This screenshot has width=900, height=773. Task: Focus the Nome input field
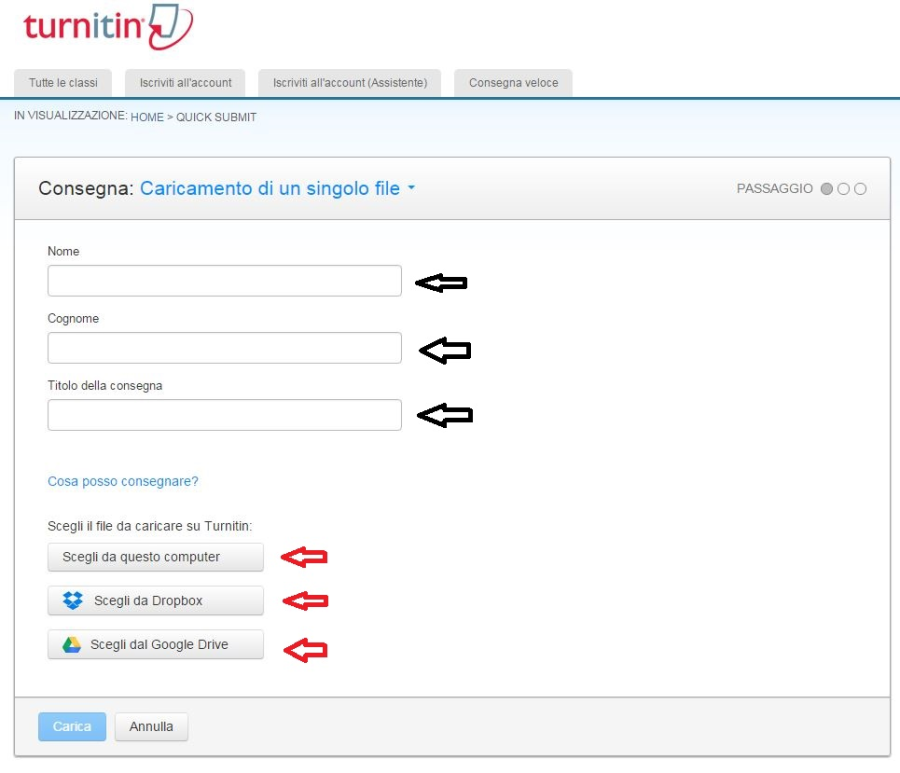tap(224, 281)
